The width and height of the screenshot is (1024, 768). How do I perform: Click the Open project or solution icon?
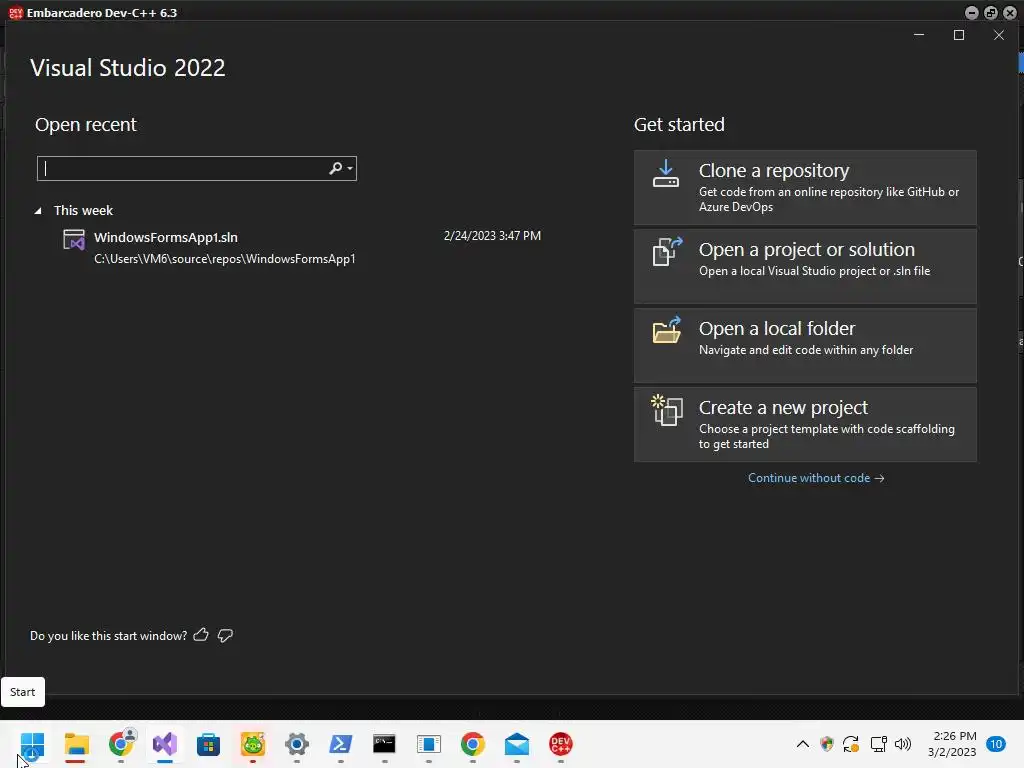tap(667, 251)
